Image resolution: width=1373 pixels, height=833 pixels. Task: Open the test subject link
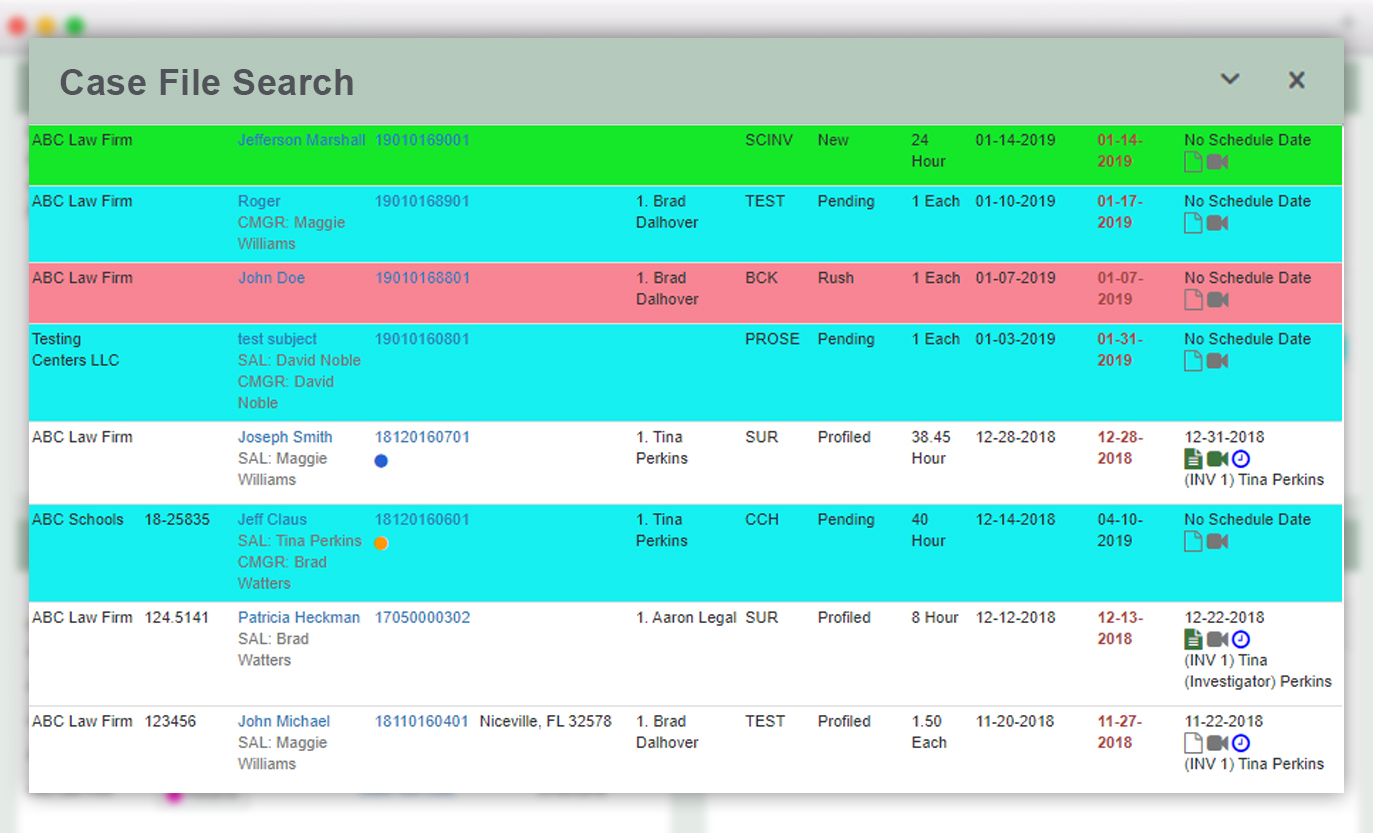[x=277, y=339]
